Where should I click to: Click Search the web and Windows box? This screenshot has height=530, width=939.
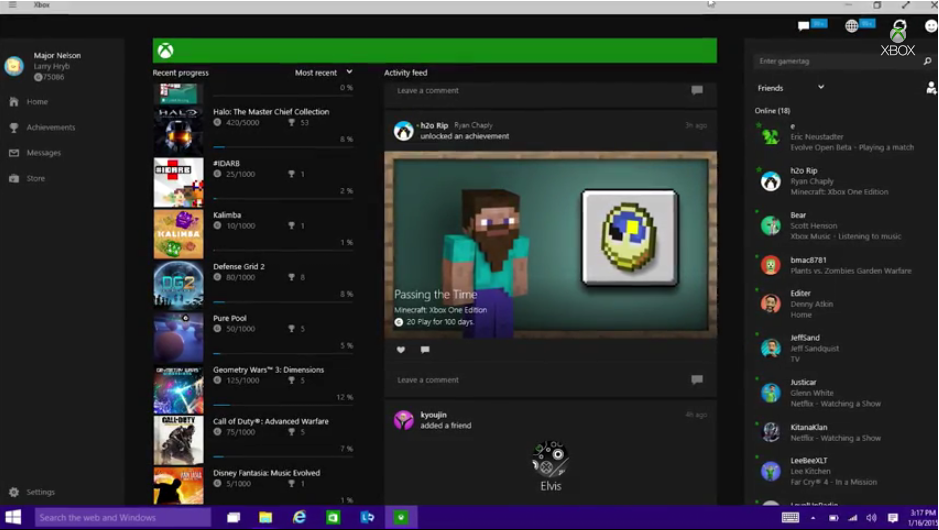click(x=123, y=517)
